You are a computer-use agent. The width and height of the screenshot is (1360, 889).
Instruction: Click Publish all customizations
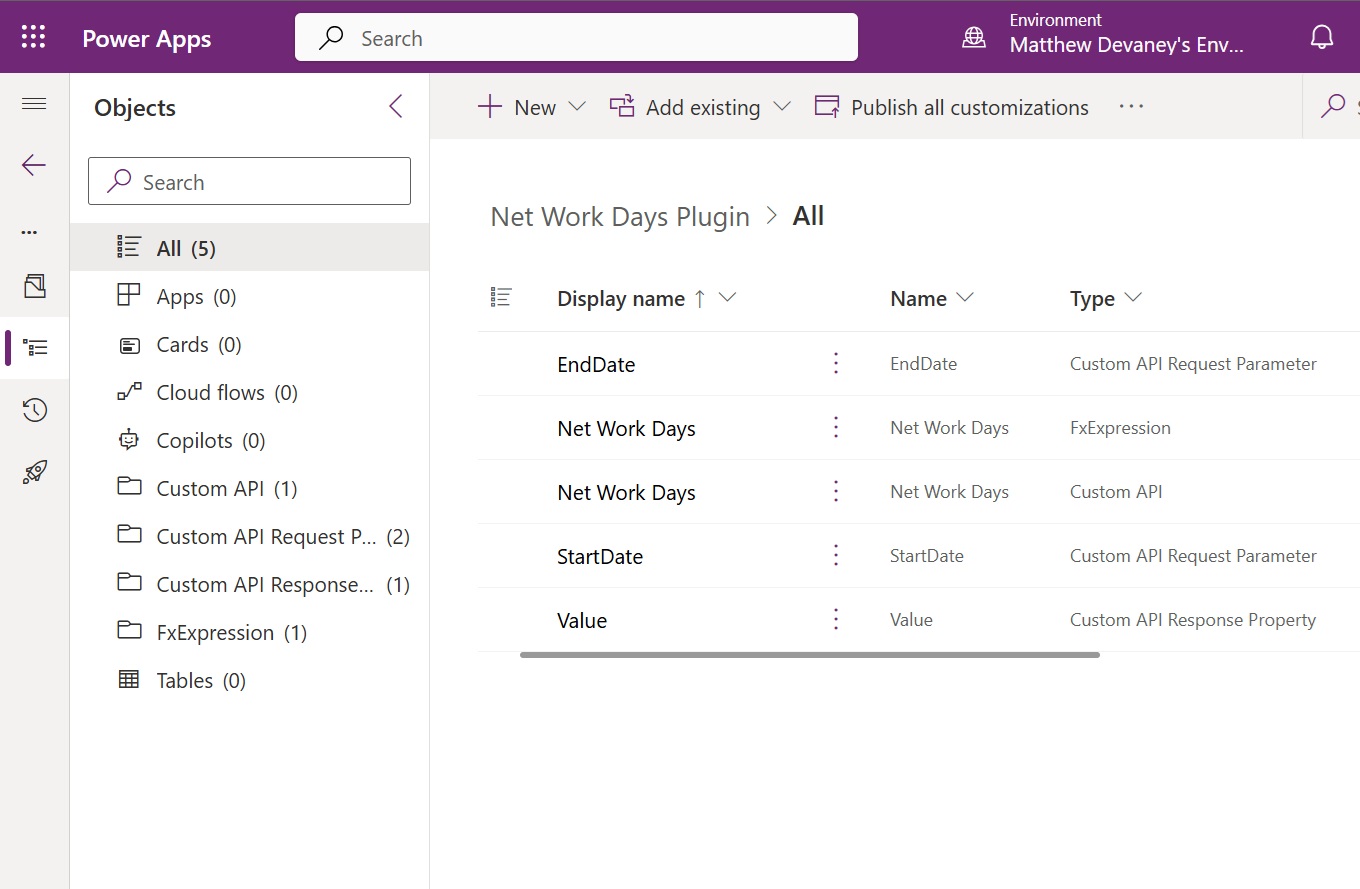click(x=952, y=107)
